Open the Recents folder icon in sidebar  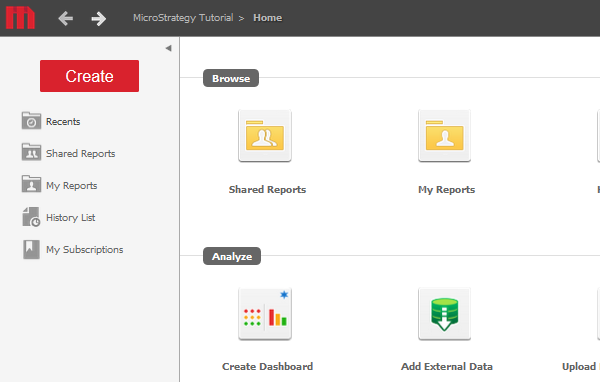[31, 121]
